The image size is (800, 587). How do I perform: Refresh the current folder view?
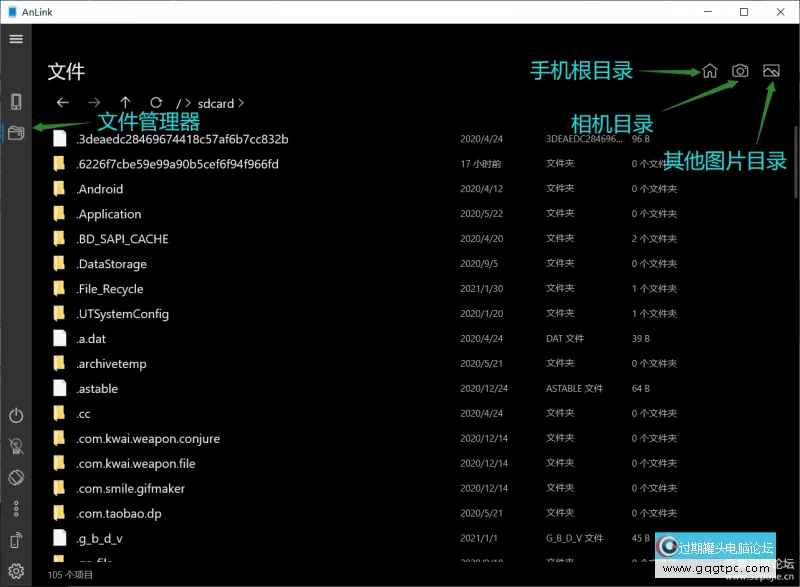pos(156,102)
